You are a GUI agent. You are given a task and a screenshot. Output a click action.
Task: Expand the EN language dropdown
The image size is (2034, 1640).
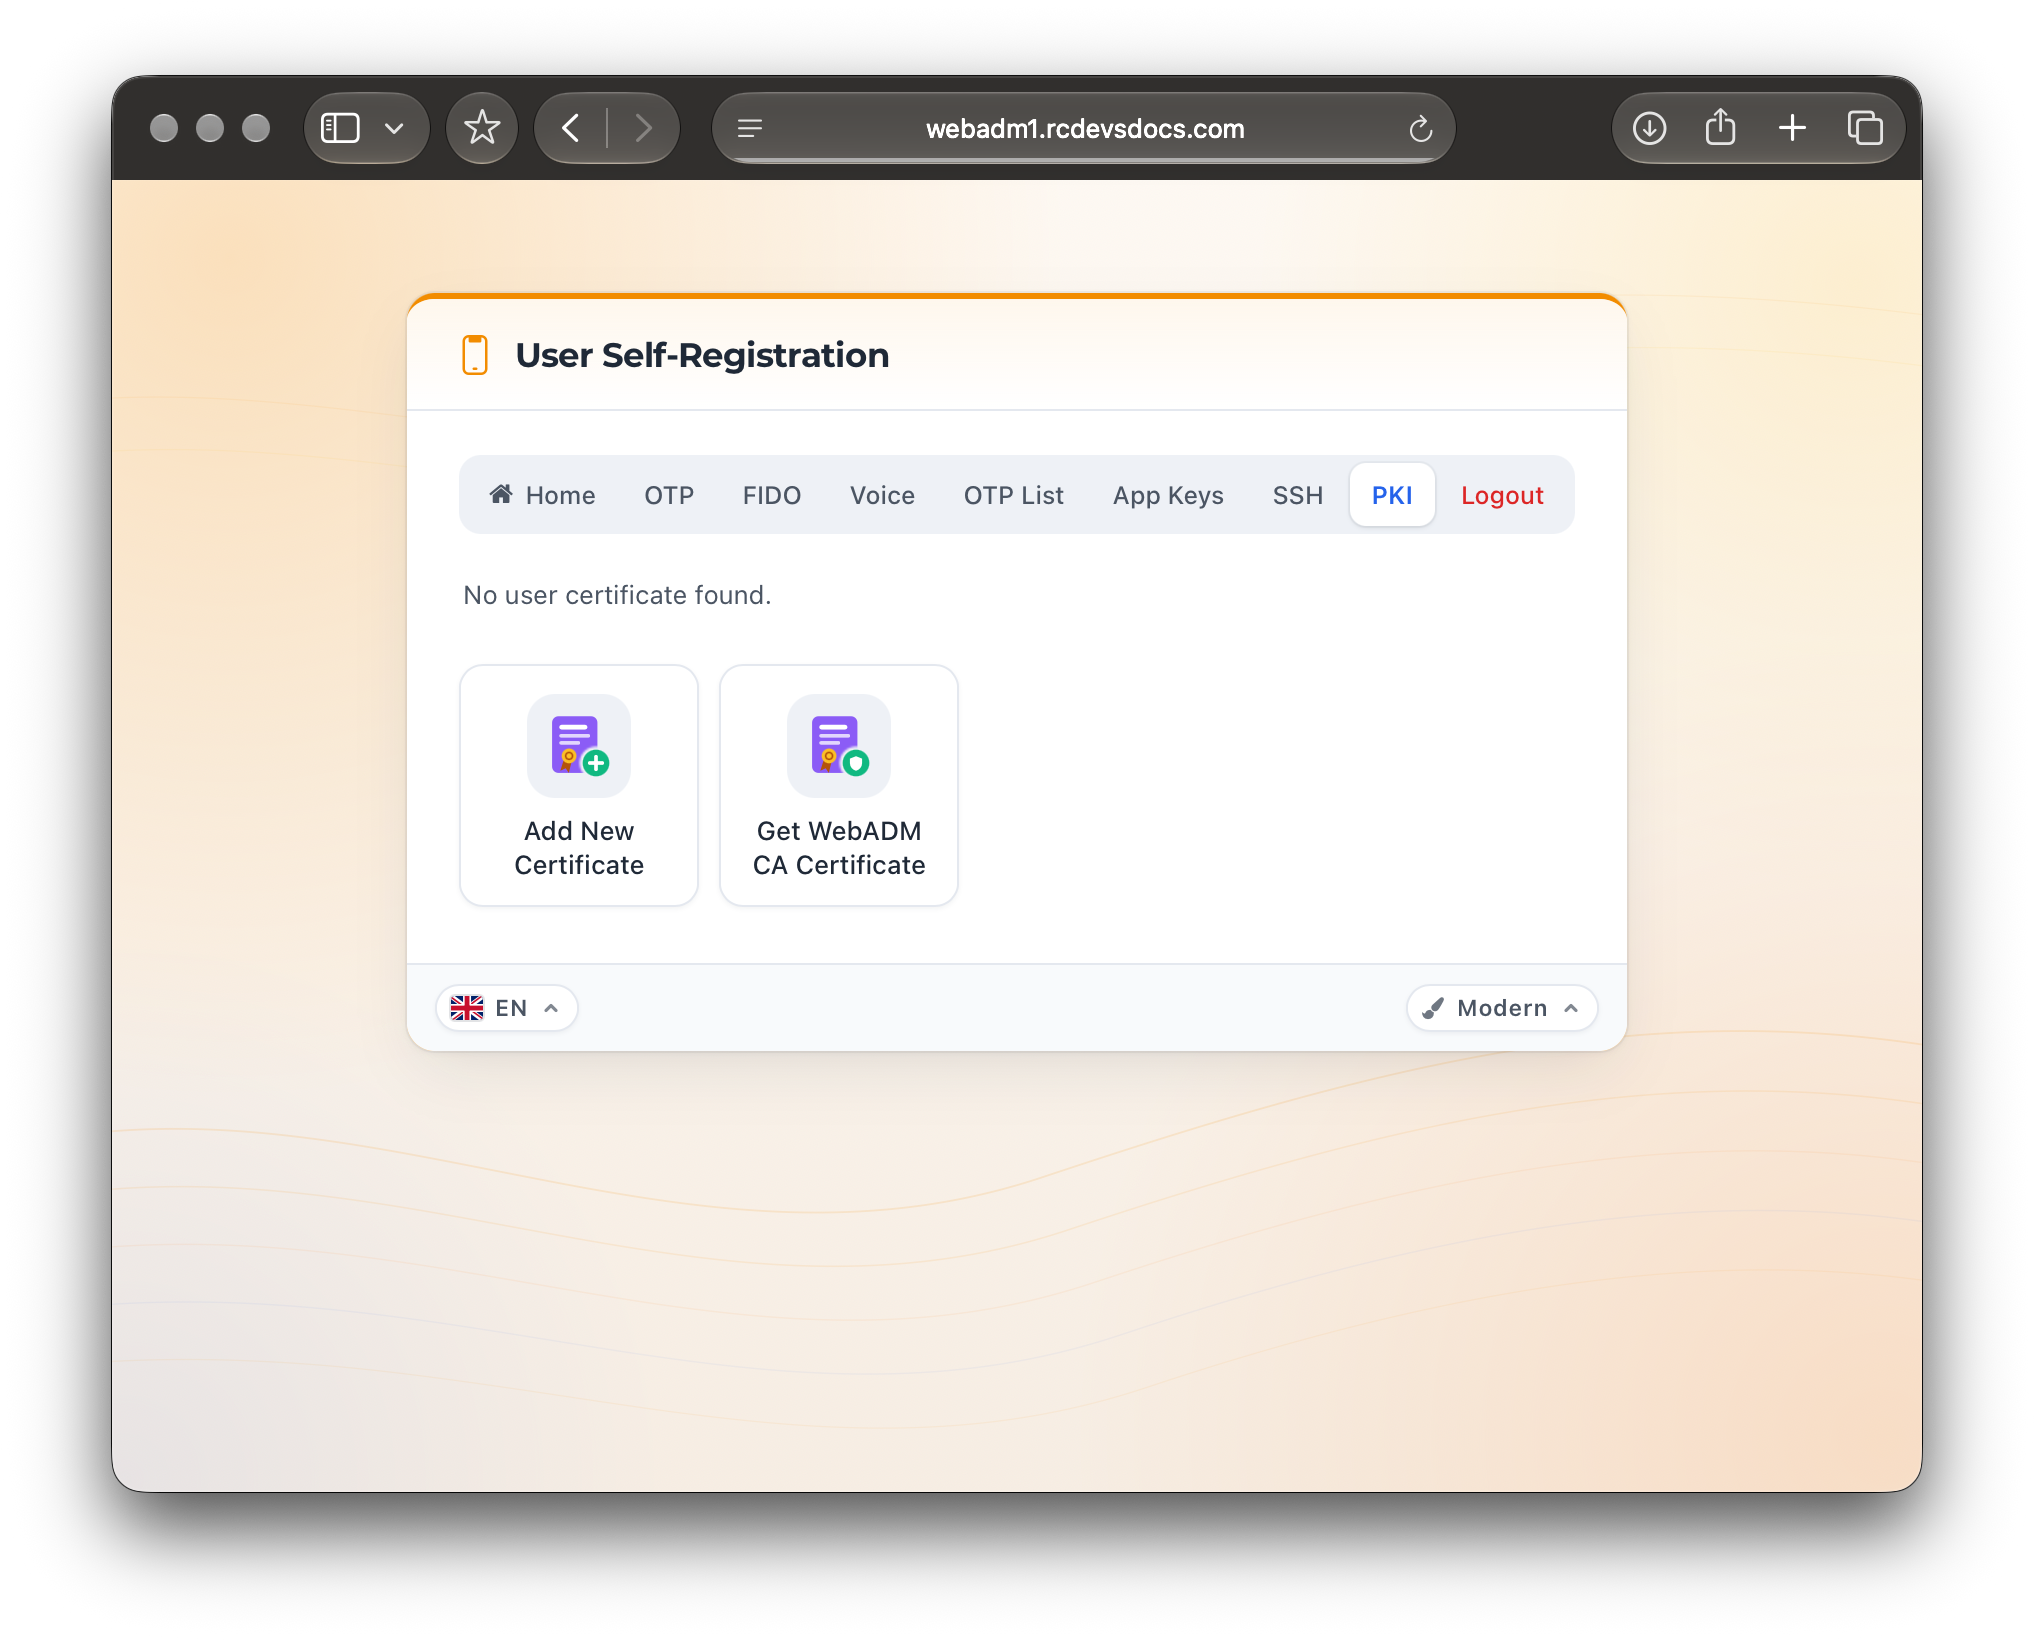(506, 1008)
